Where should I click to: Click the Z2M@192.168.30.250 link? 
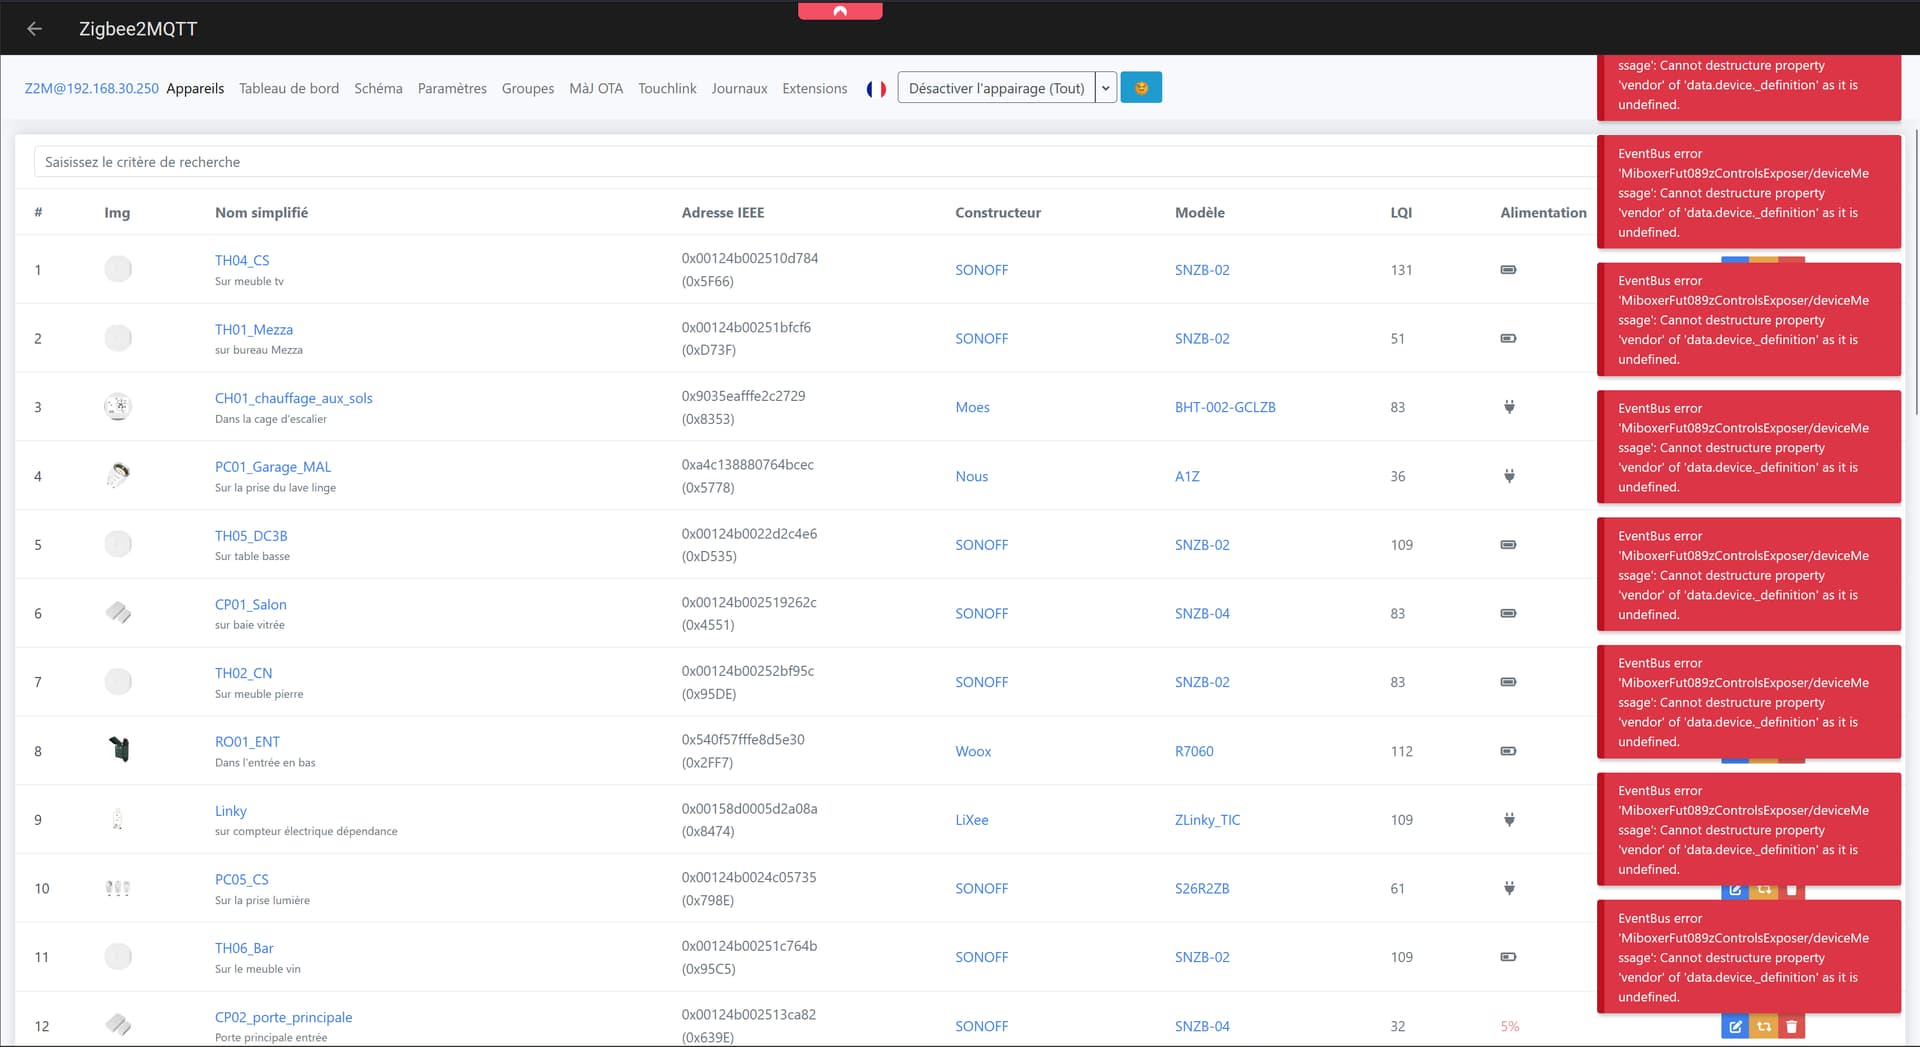(91, 88)
